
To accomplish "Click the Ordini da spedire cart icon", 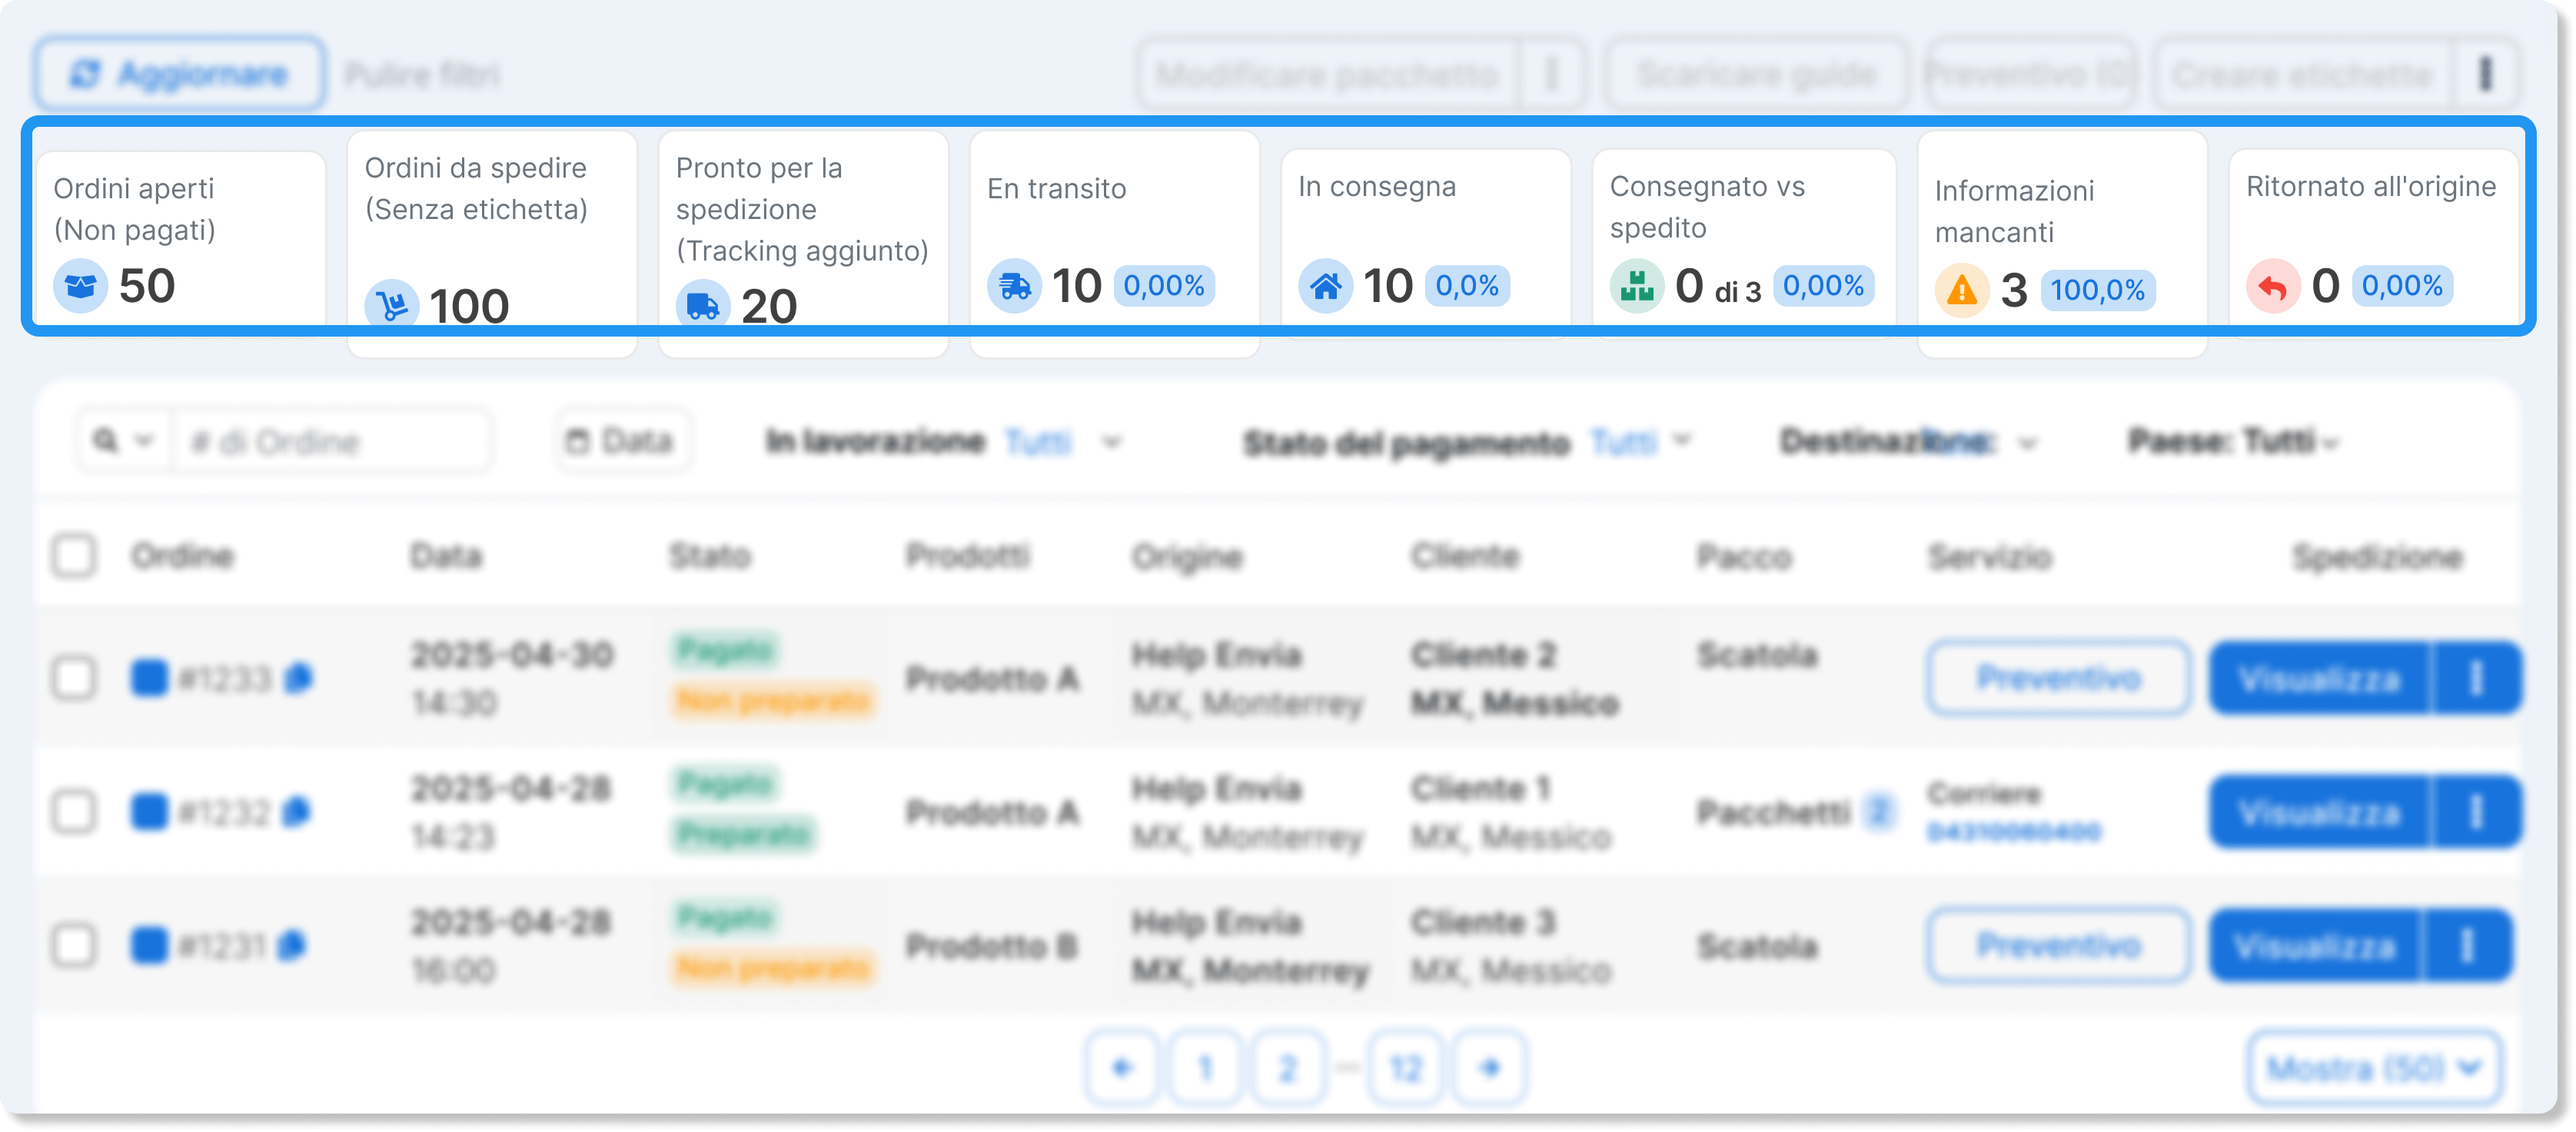I will (391, 305).
